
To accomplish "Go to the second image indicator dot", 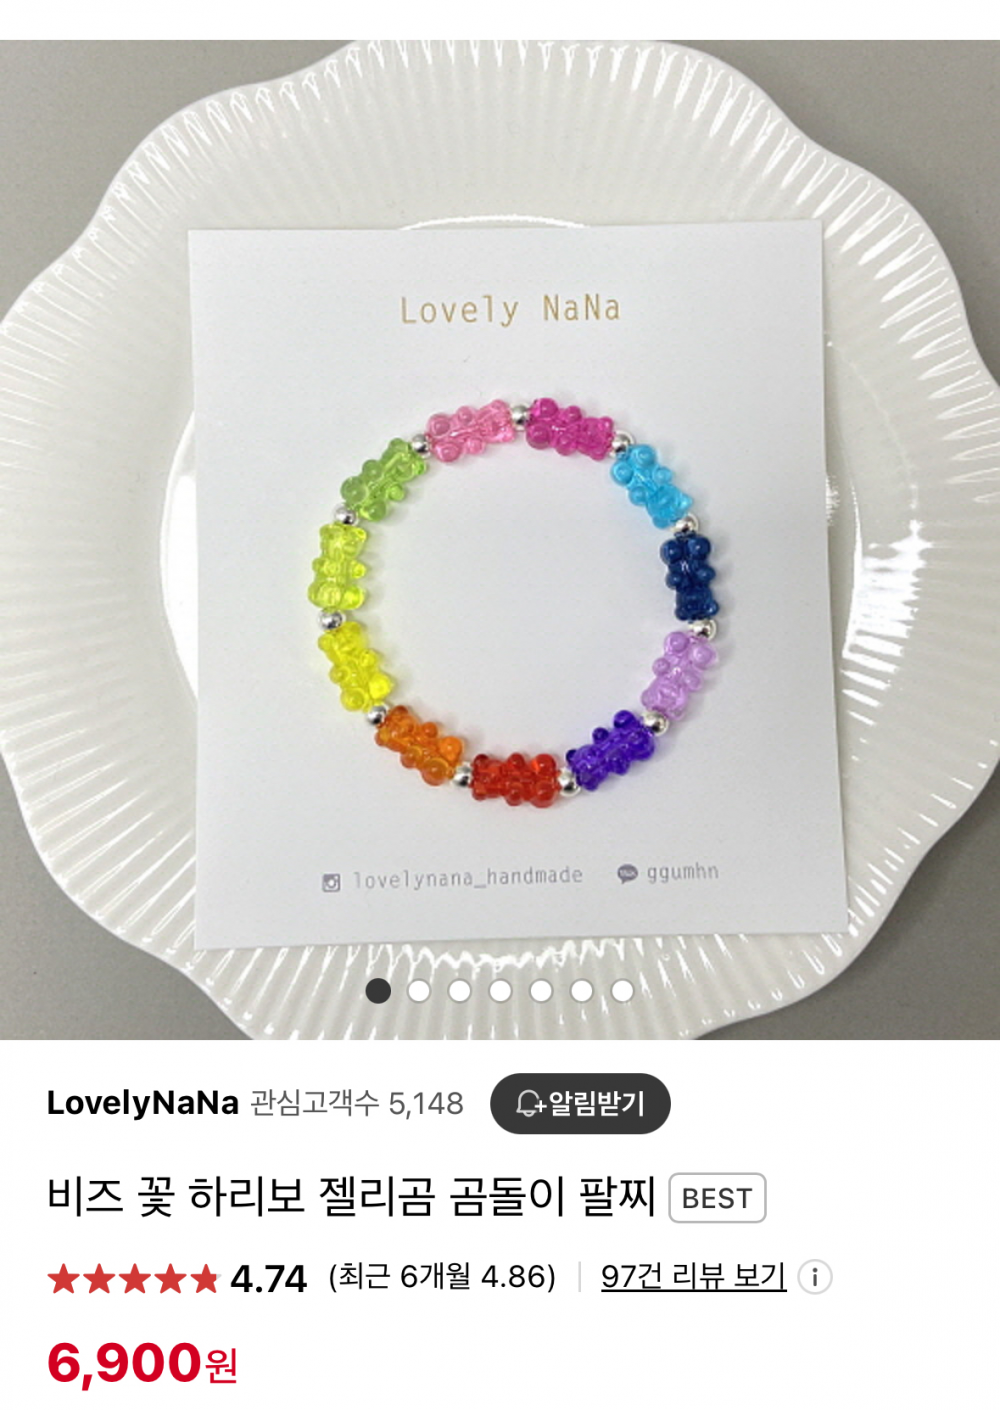I will (419, 990).
